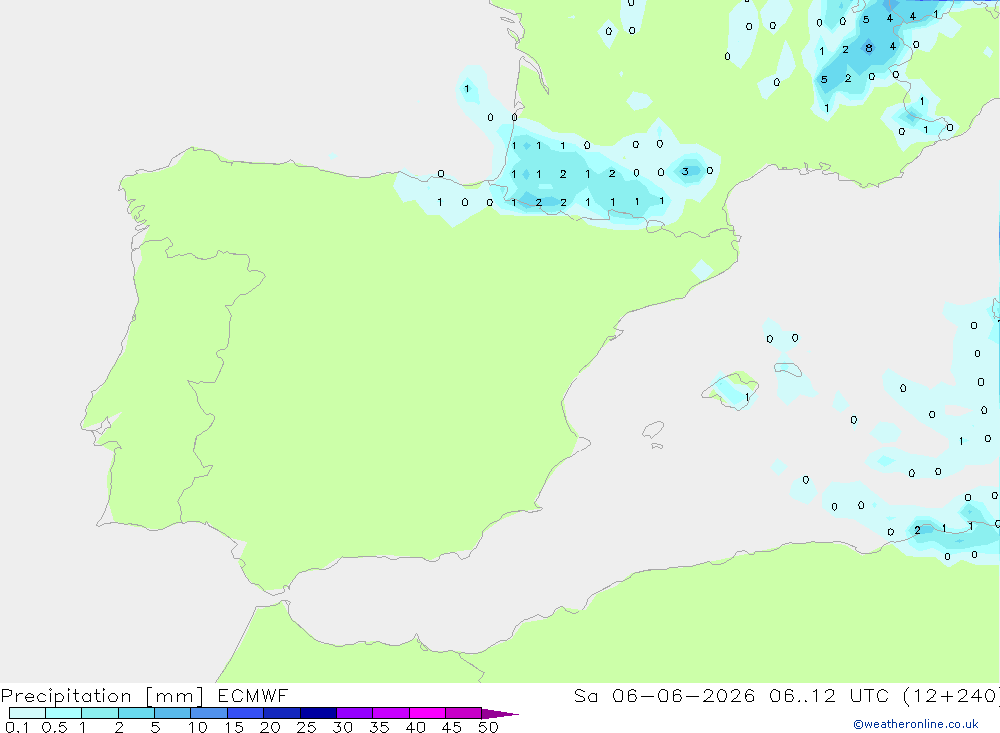Click the 40–45 mm legend color swatch
The height and width of the screenshot is (733, 1000).
[427, 713]
